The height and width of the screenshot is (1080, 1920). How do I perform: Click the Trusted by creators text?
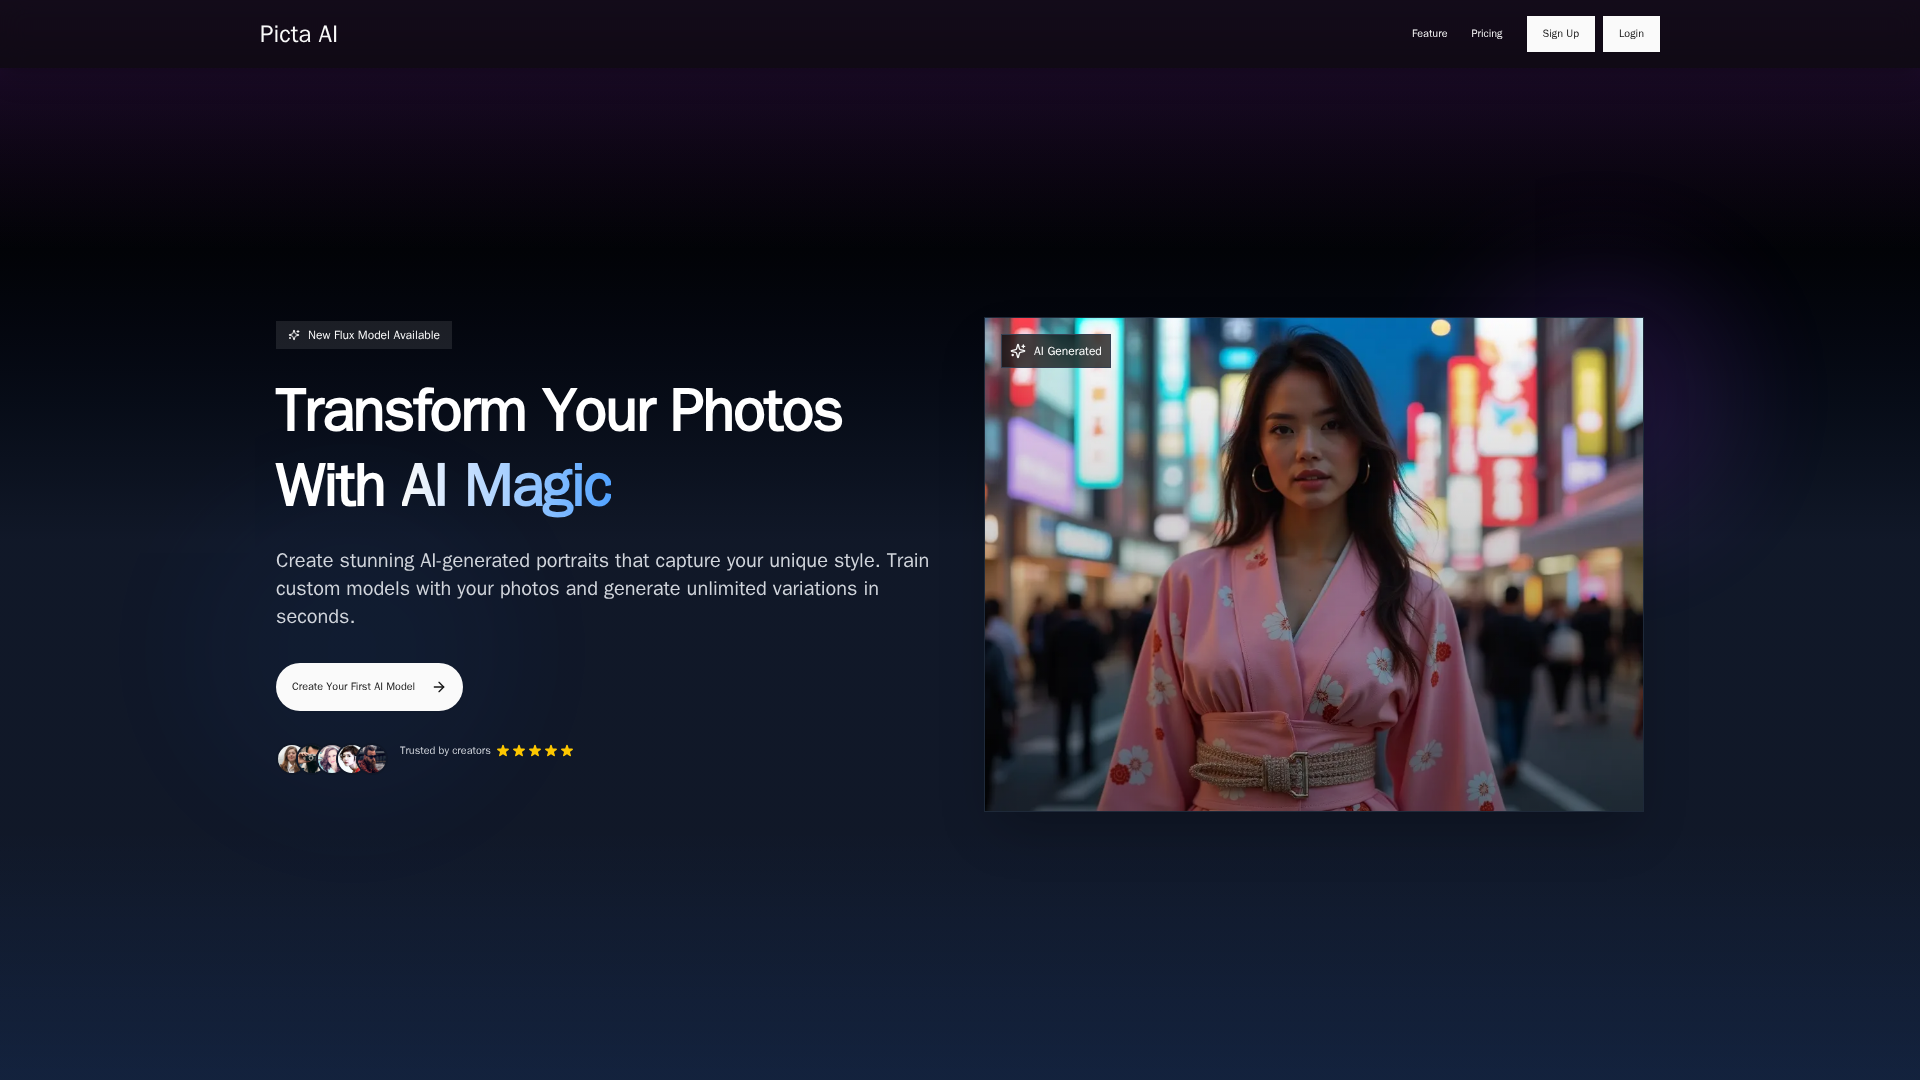[445, 750]
